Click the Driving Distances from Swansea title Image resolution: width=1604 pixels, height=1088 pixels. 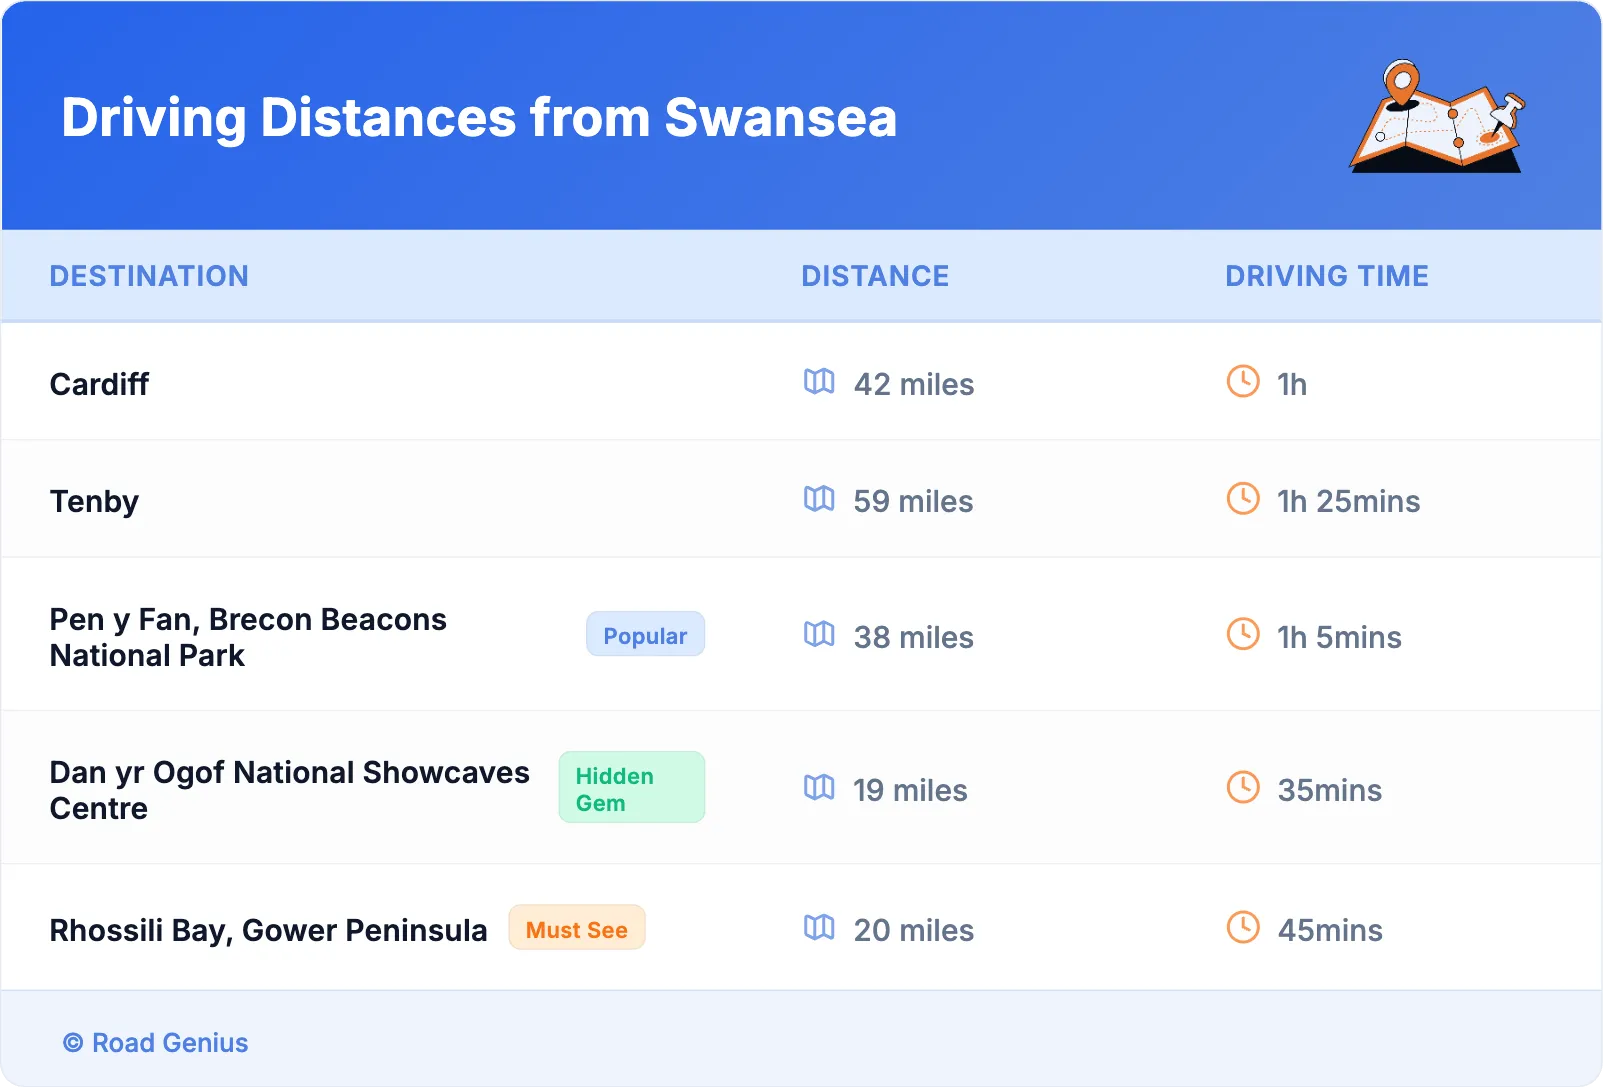click(x=479, y=118)
